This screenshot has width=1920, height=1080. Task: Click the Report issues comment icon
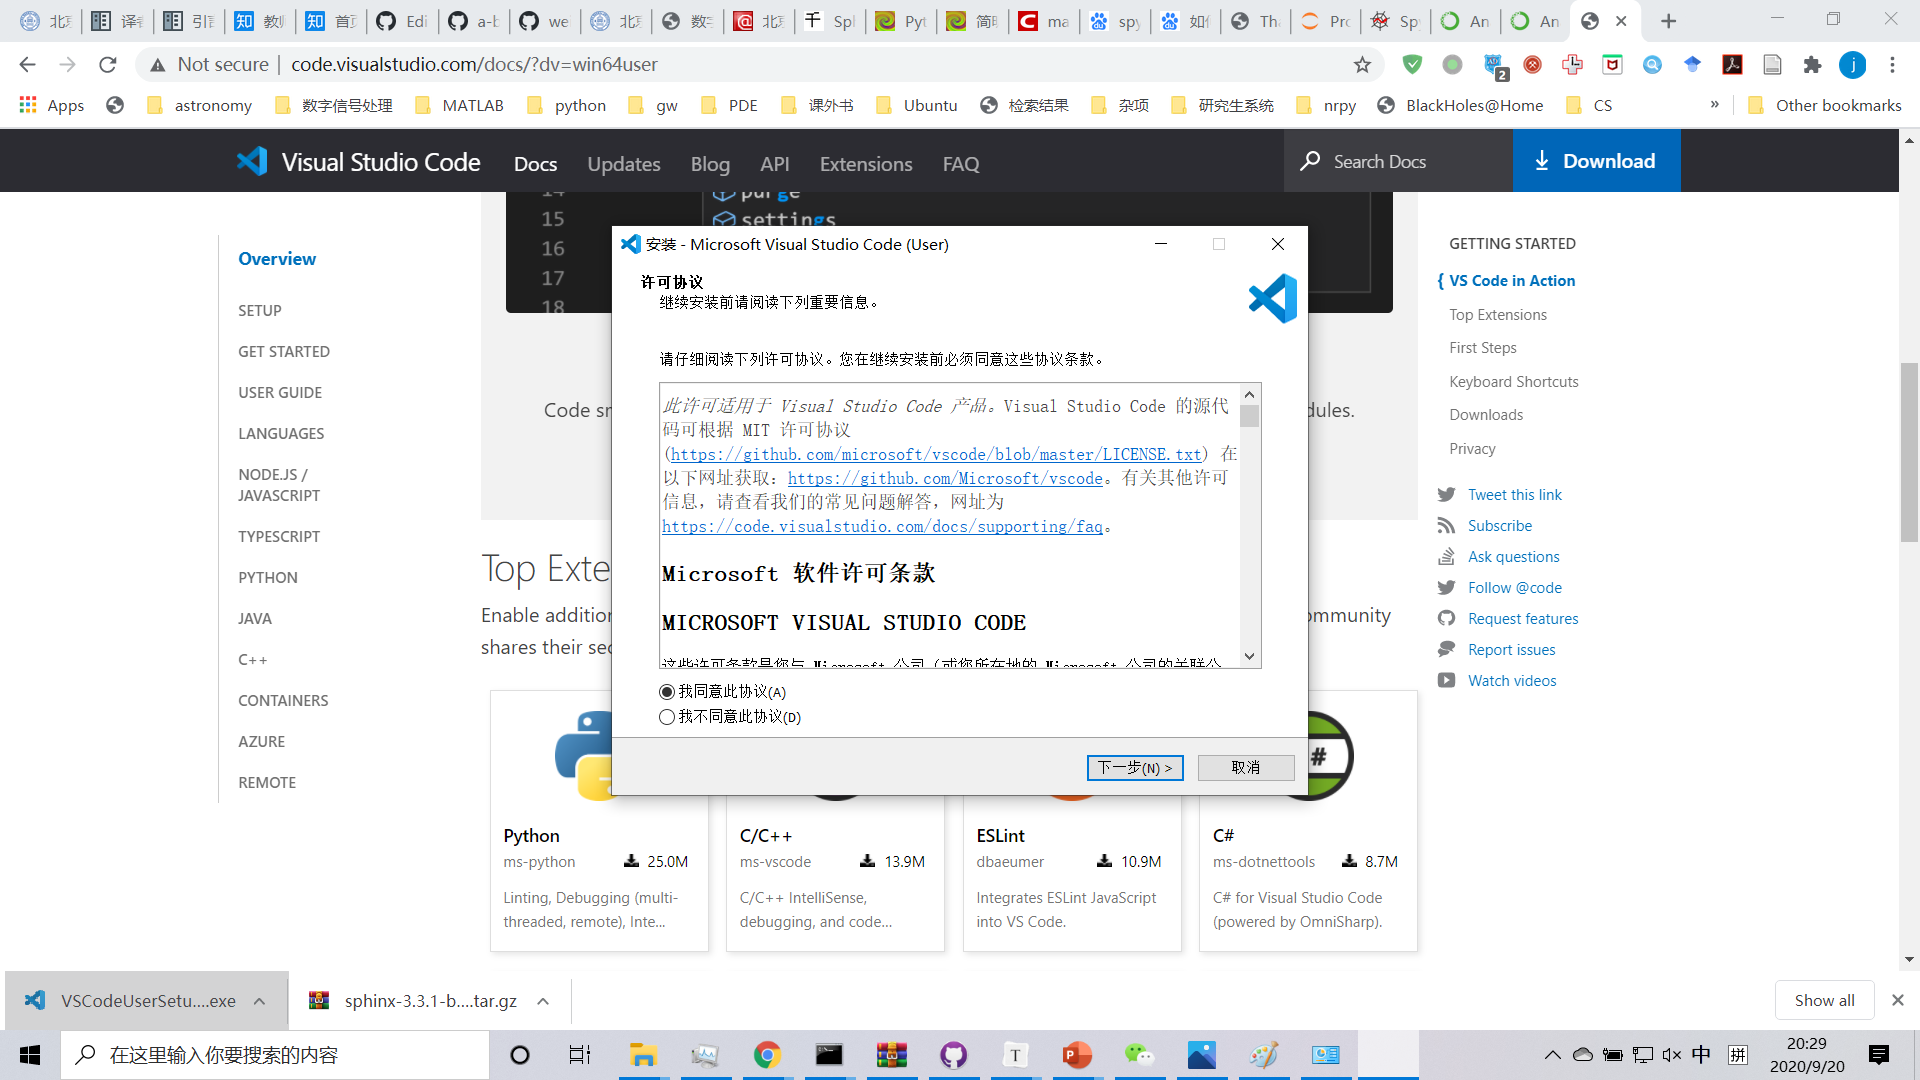coord(1446,650)
